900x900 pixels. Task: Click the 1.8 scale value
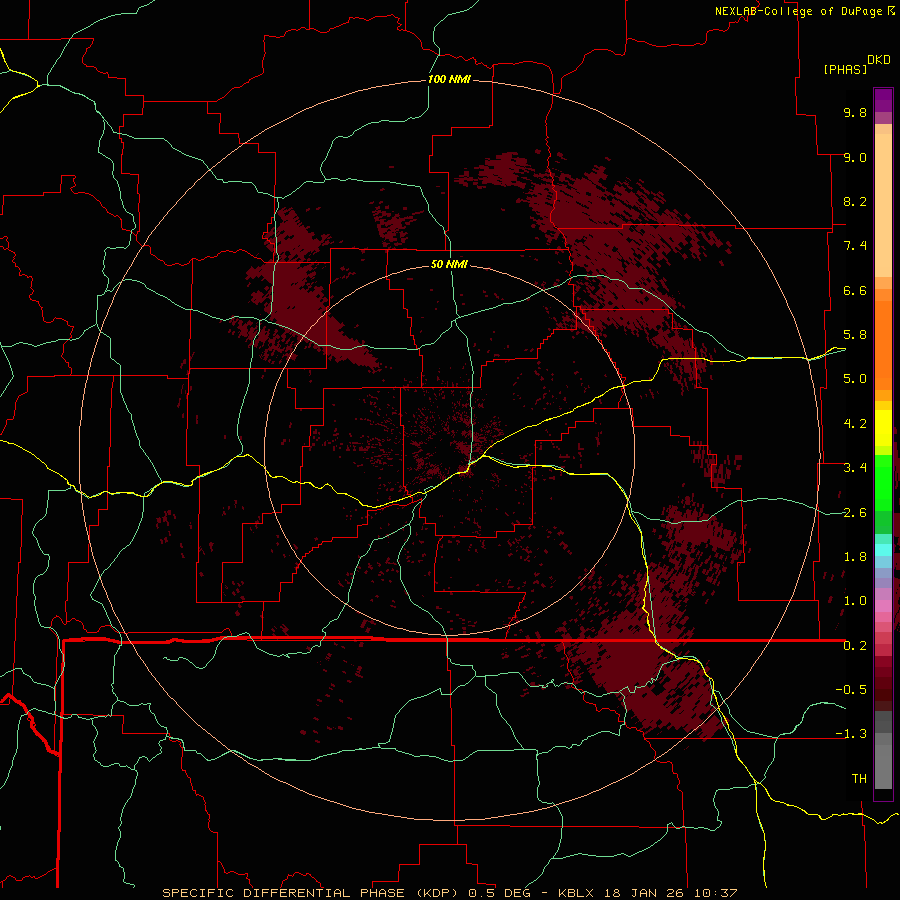pos(855,557)
